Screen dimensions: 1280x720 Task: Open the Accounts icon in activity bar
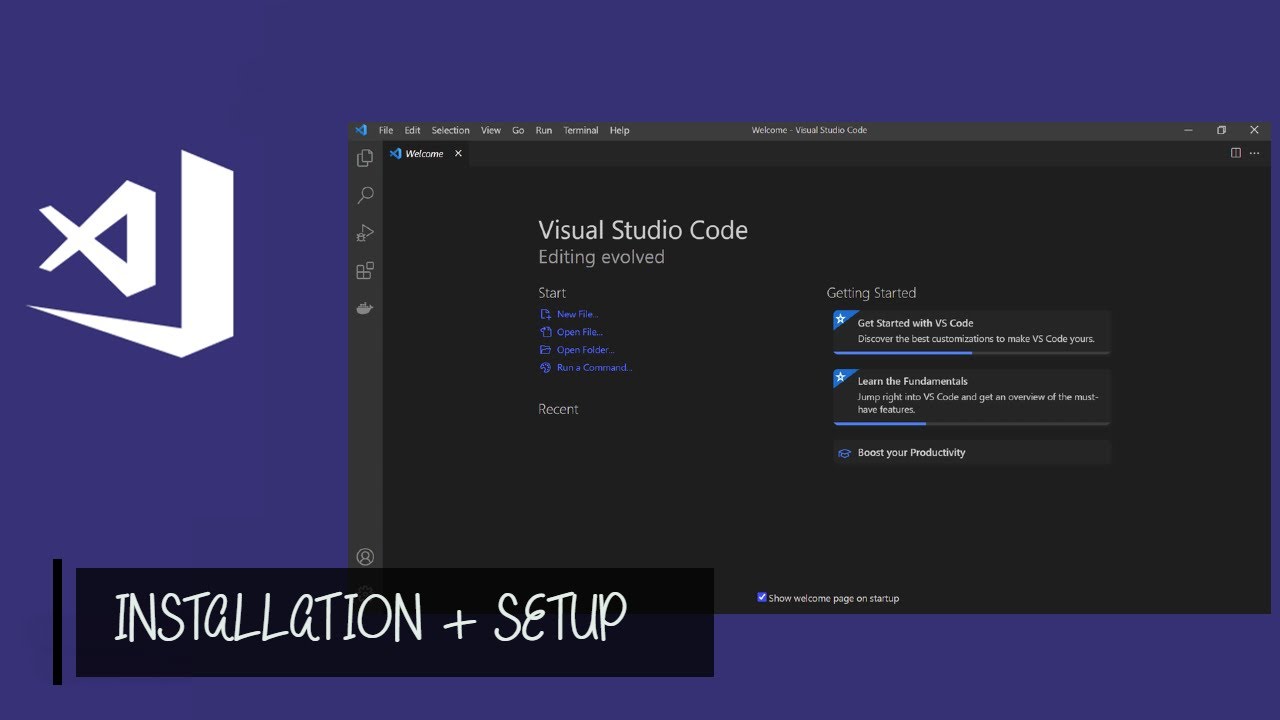click(x=365, y=557)
